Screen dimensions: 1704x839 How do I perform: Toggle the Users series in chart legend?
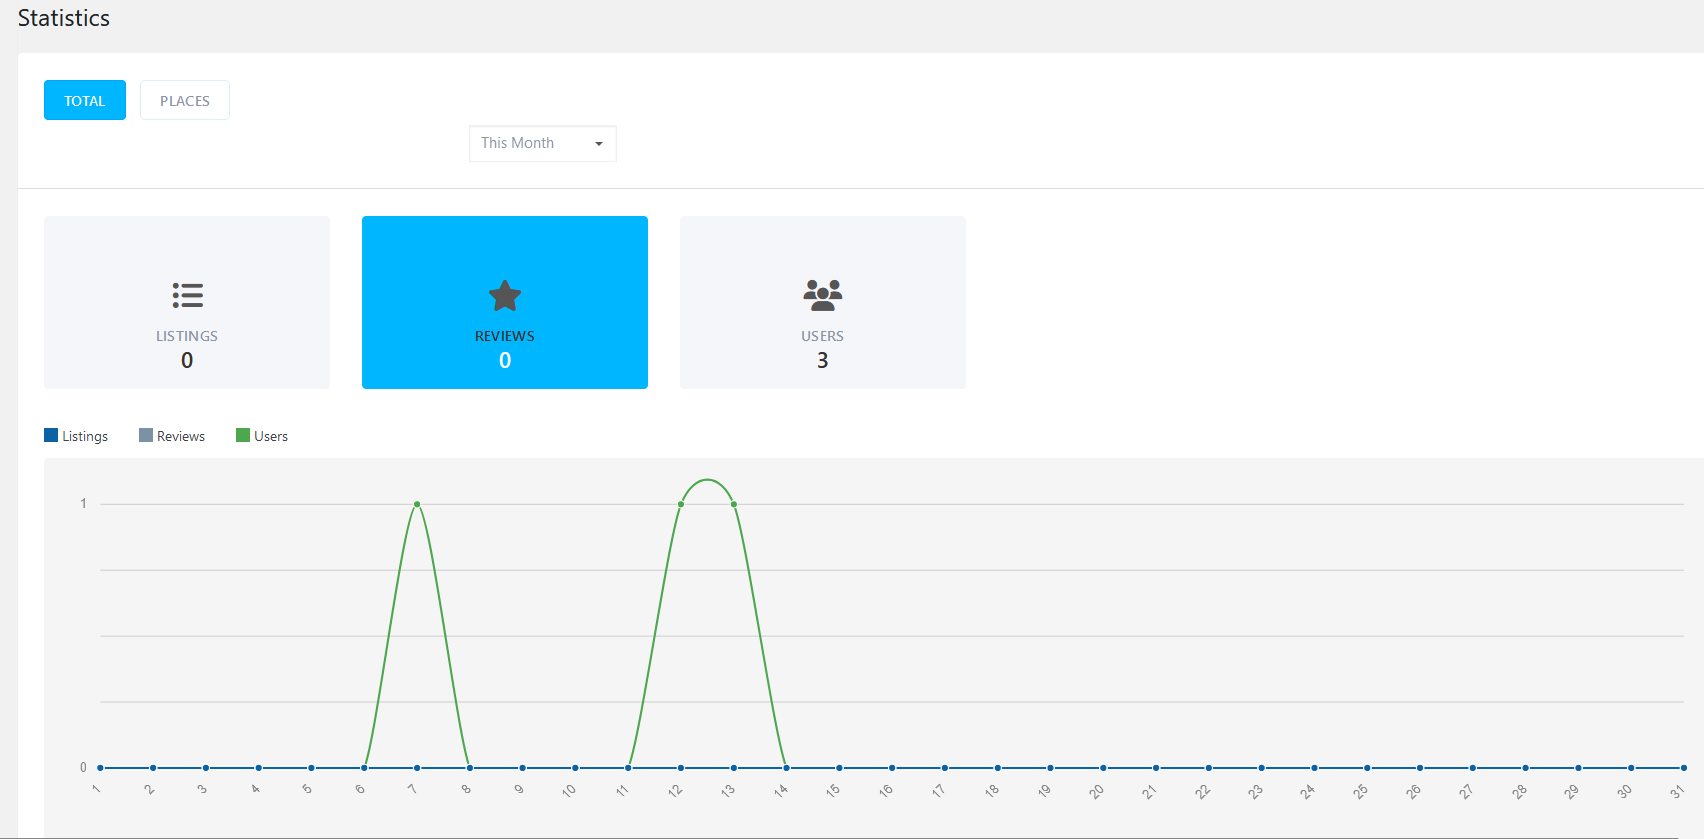point(270,436)
